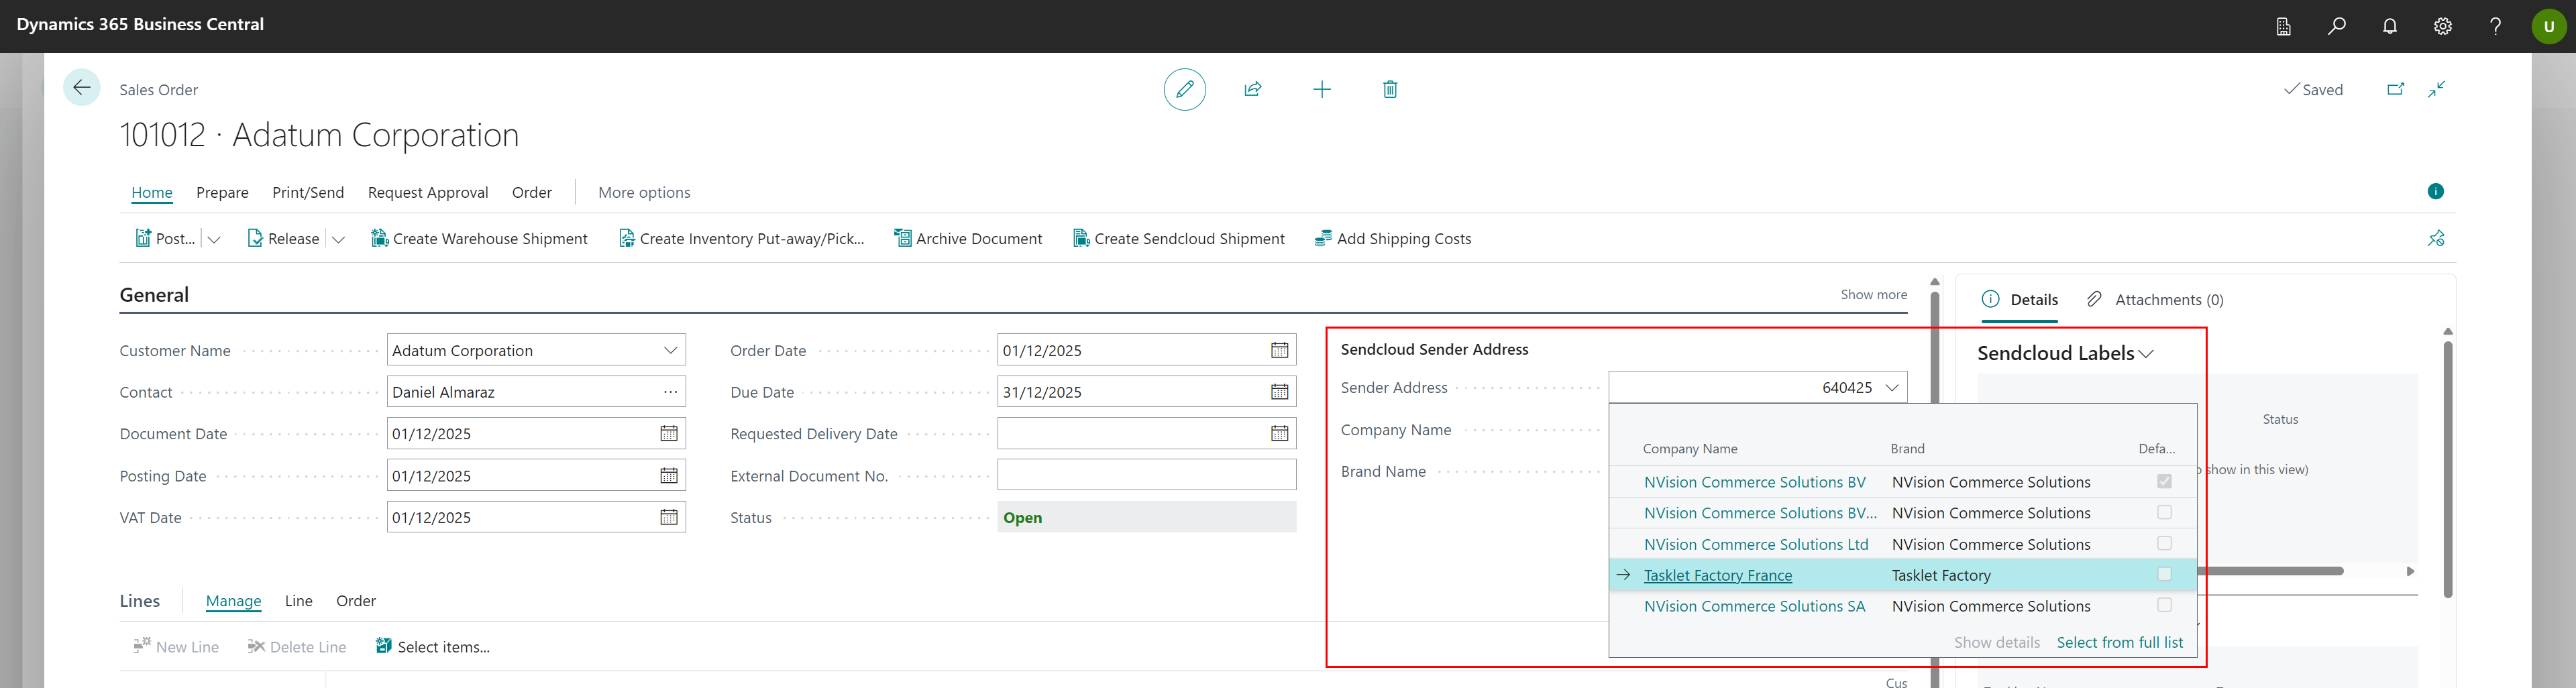Delete the sales order with trash icon
The image size is (2576, 688).
point(1389,89)
